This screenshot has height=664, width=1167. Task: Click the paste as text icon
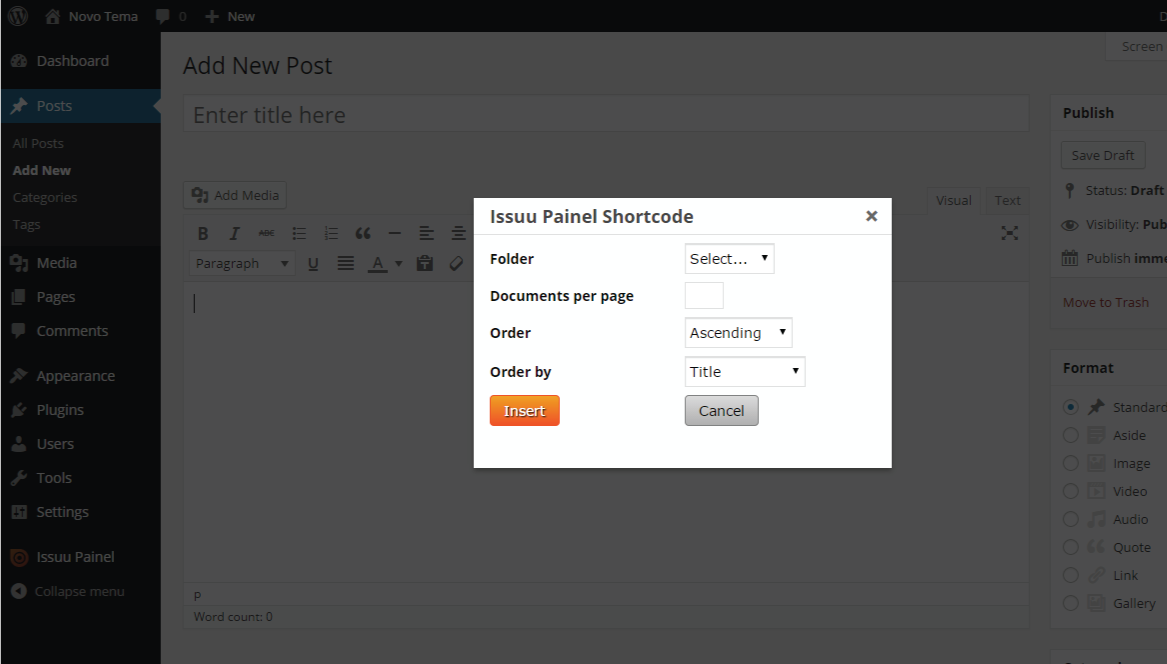[x=425, y=264]
